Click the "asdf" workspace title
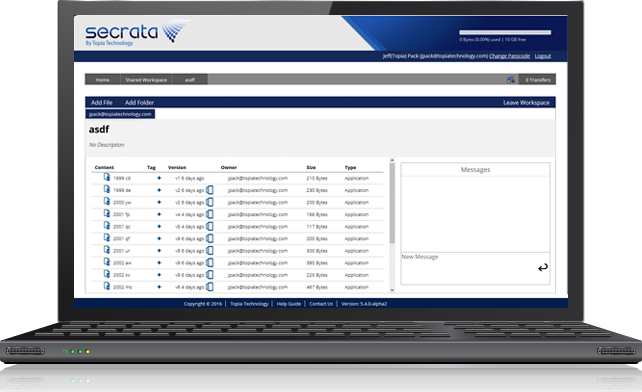Image resolution: width=642 pixels, height=392 pixels. (99, 129)
